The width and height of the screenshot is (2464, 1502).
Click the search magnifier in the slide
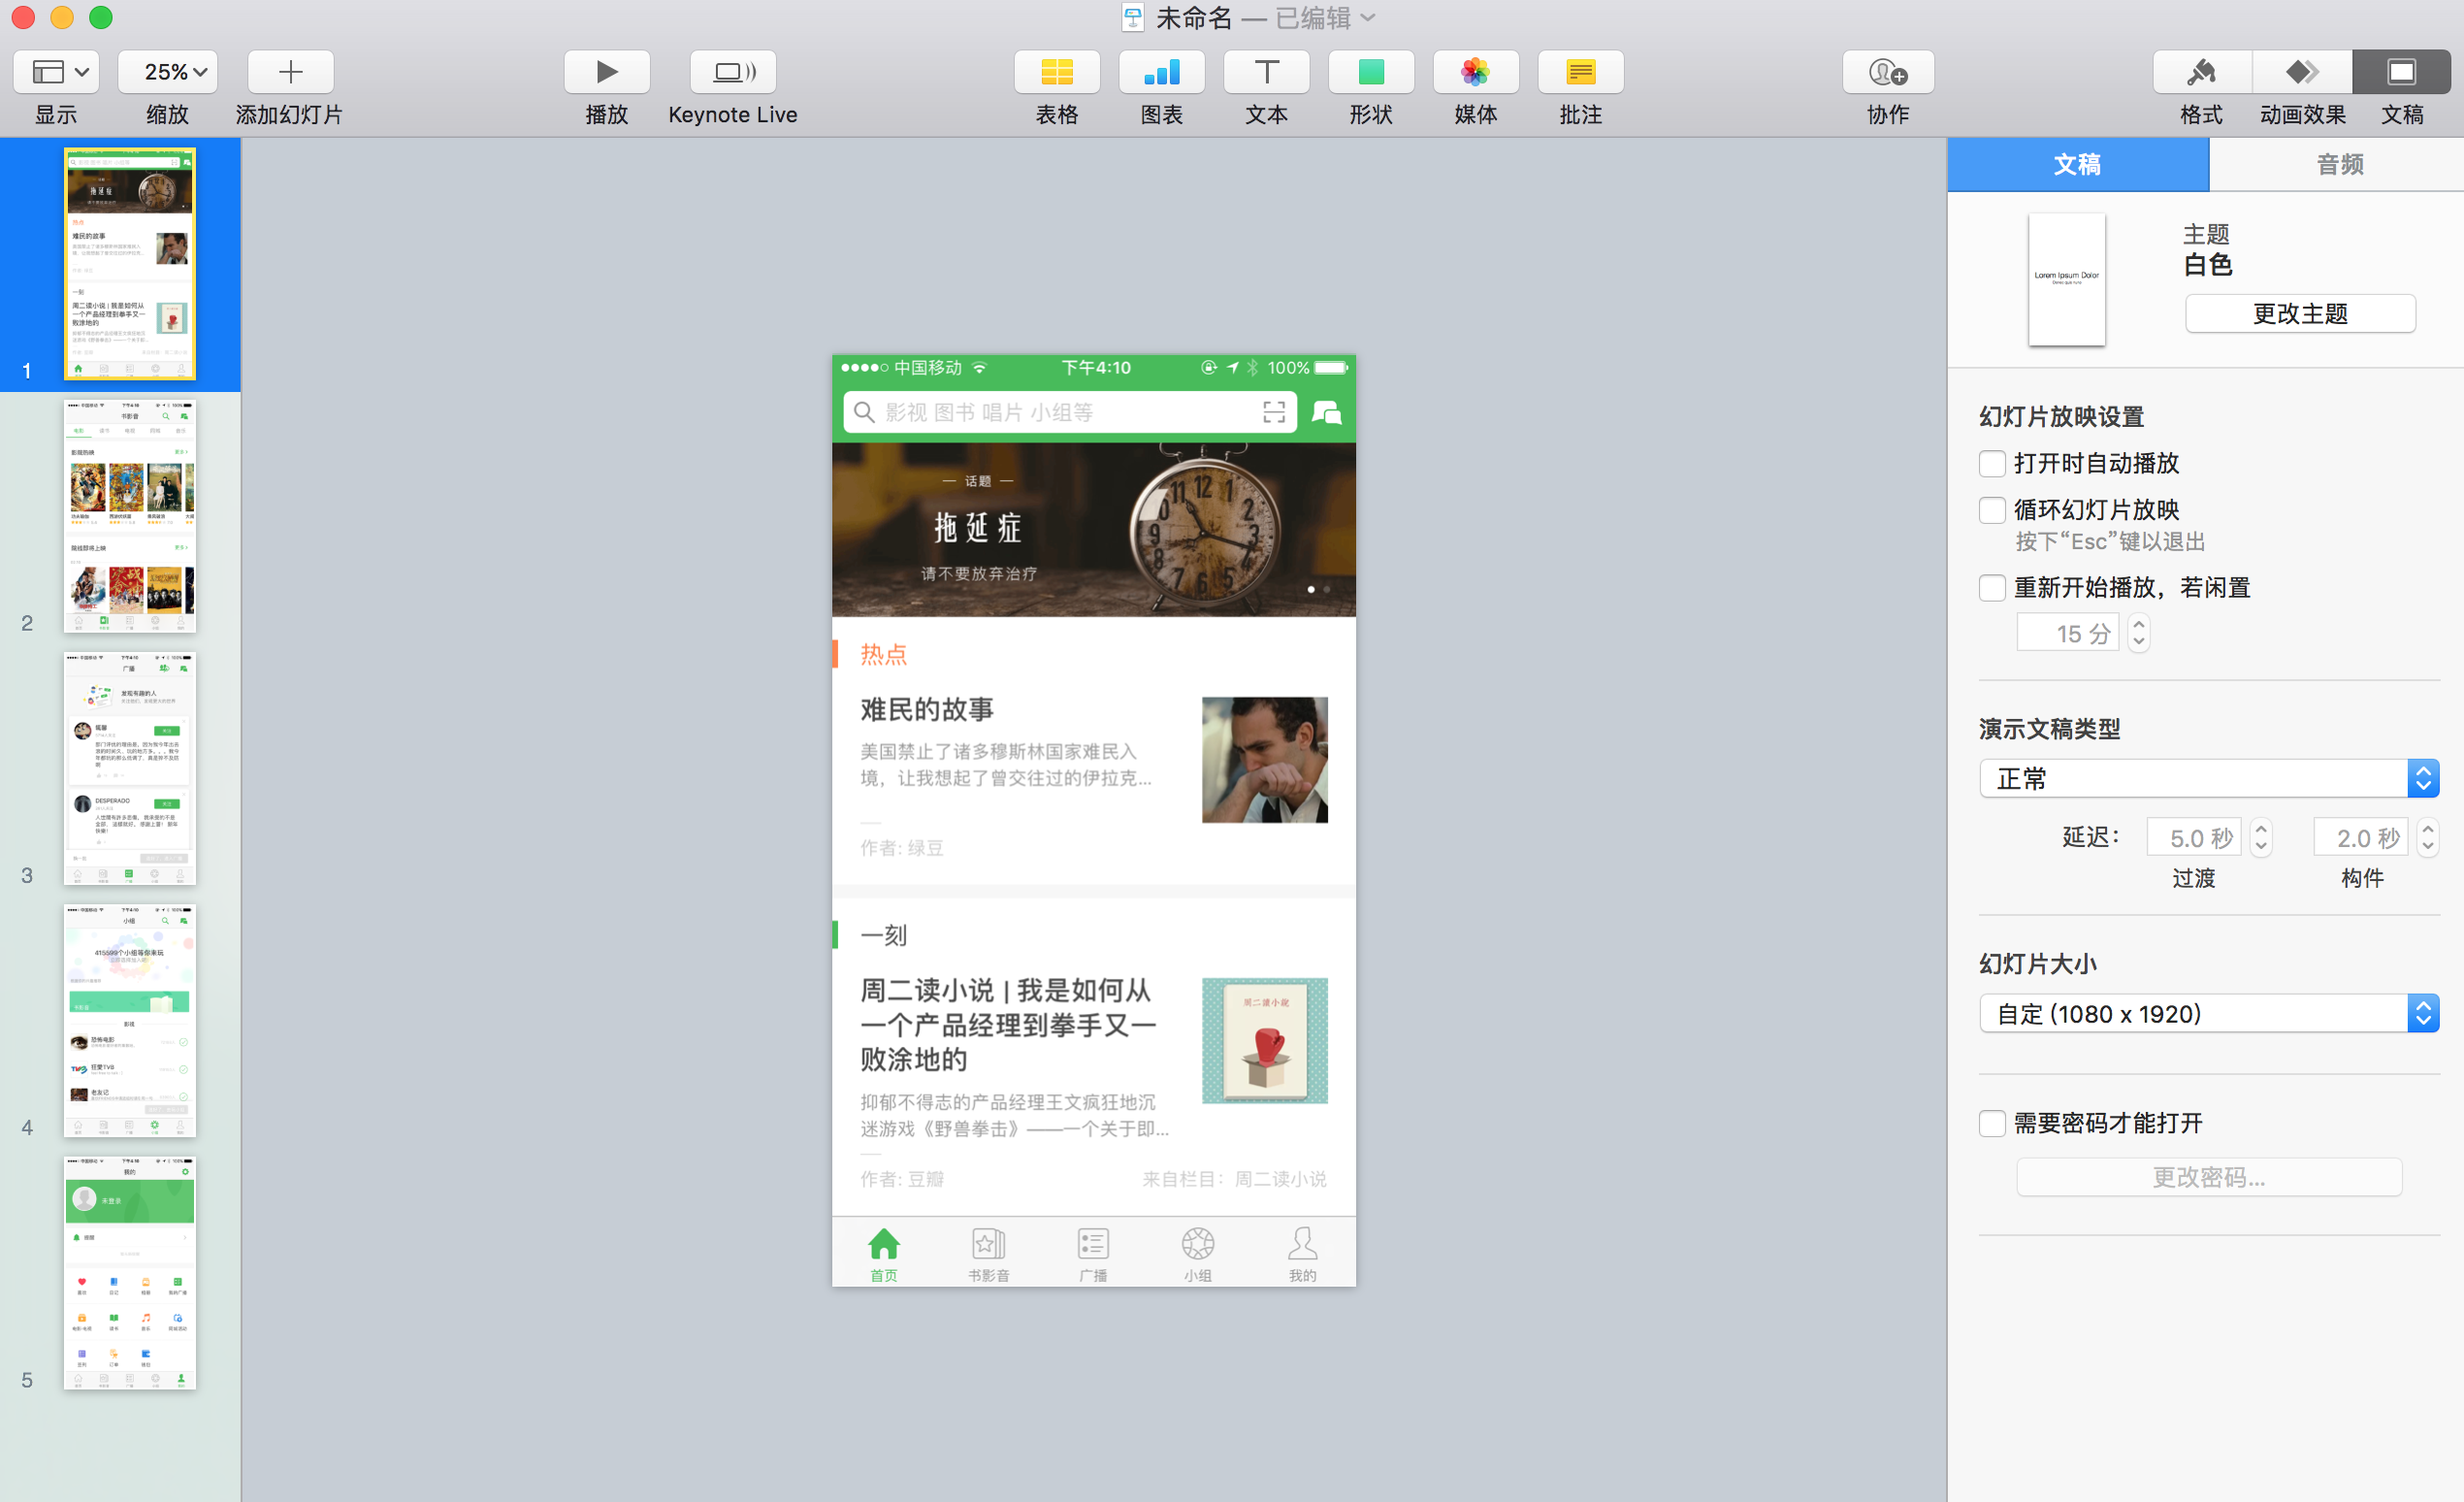[864, 412]
